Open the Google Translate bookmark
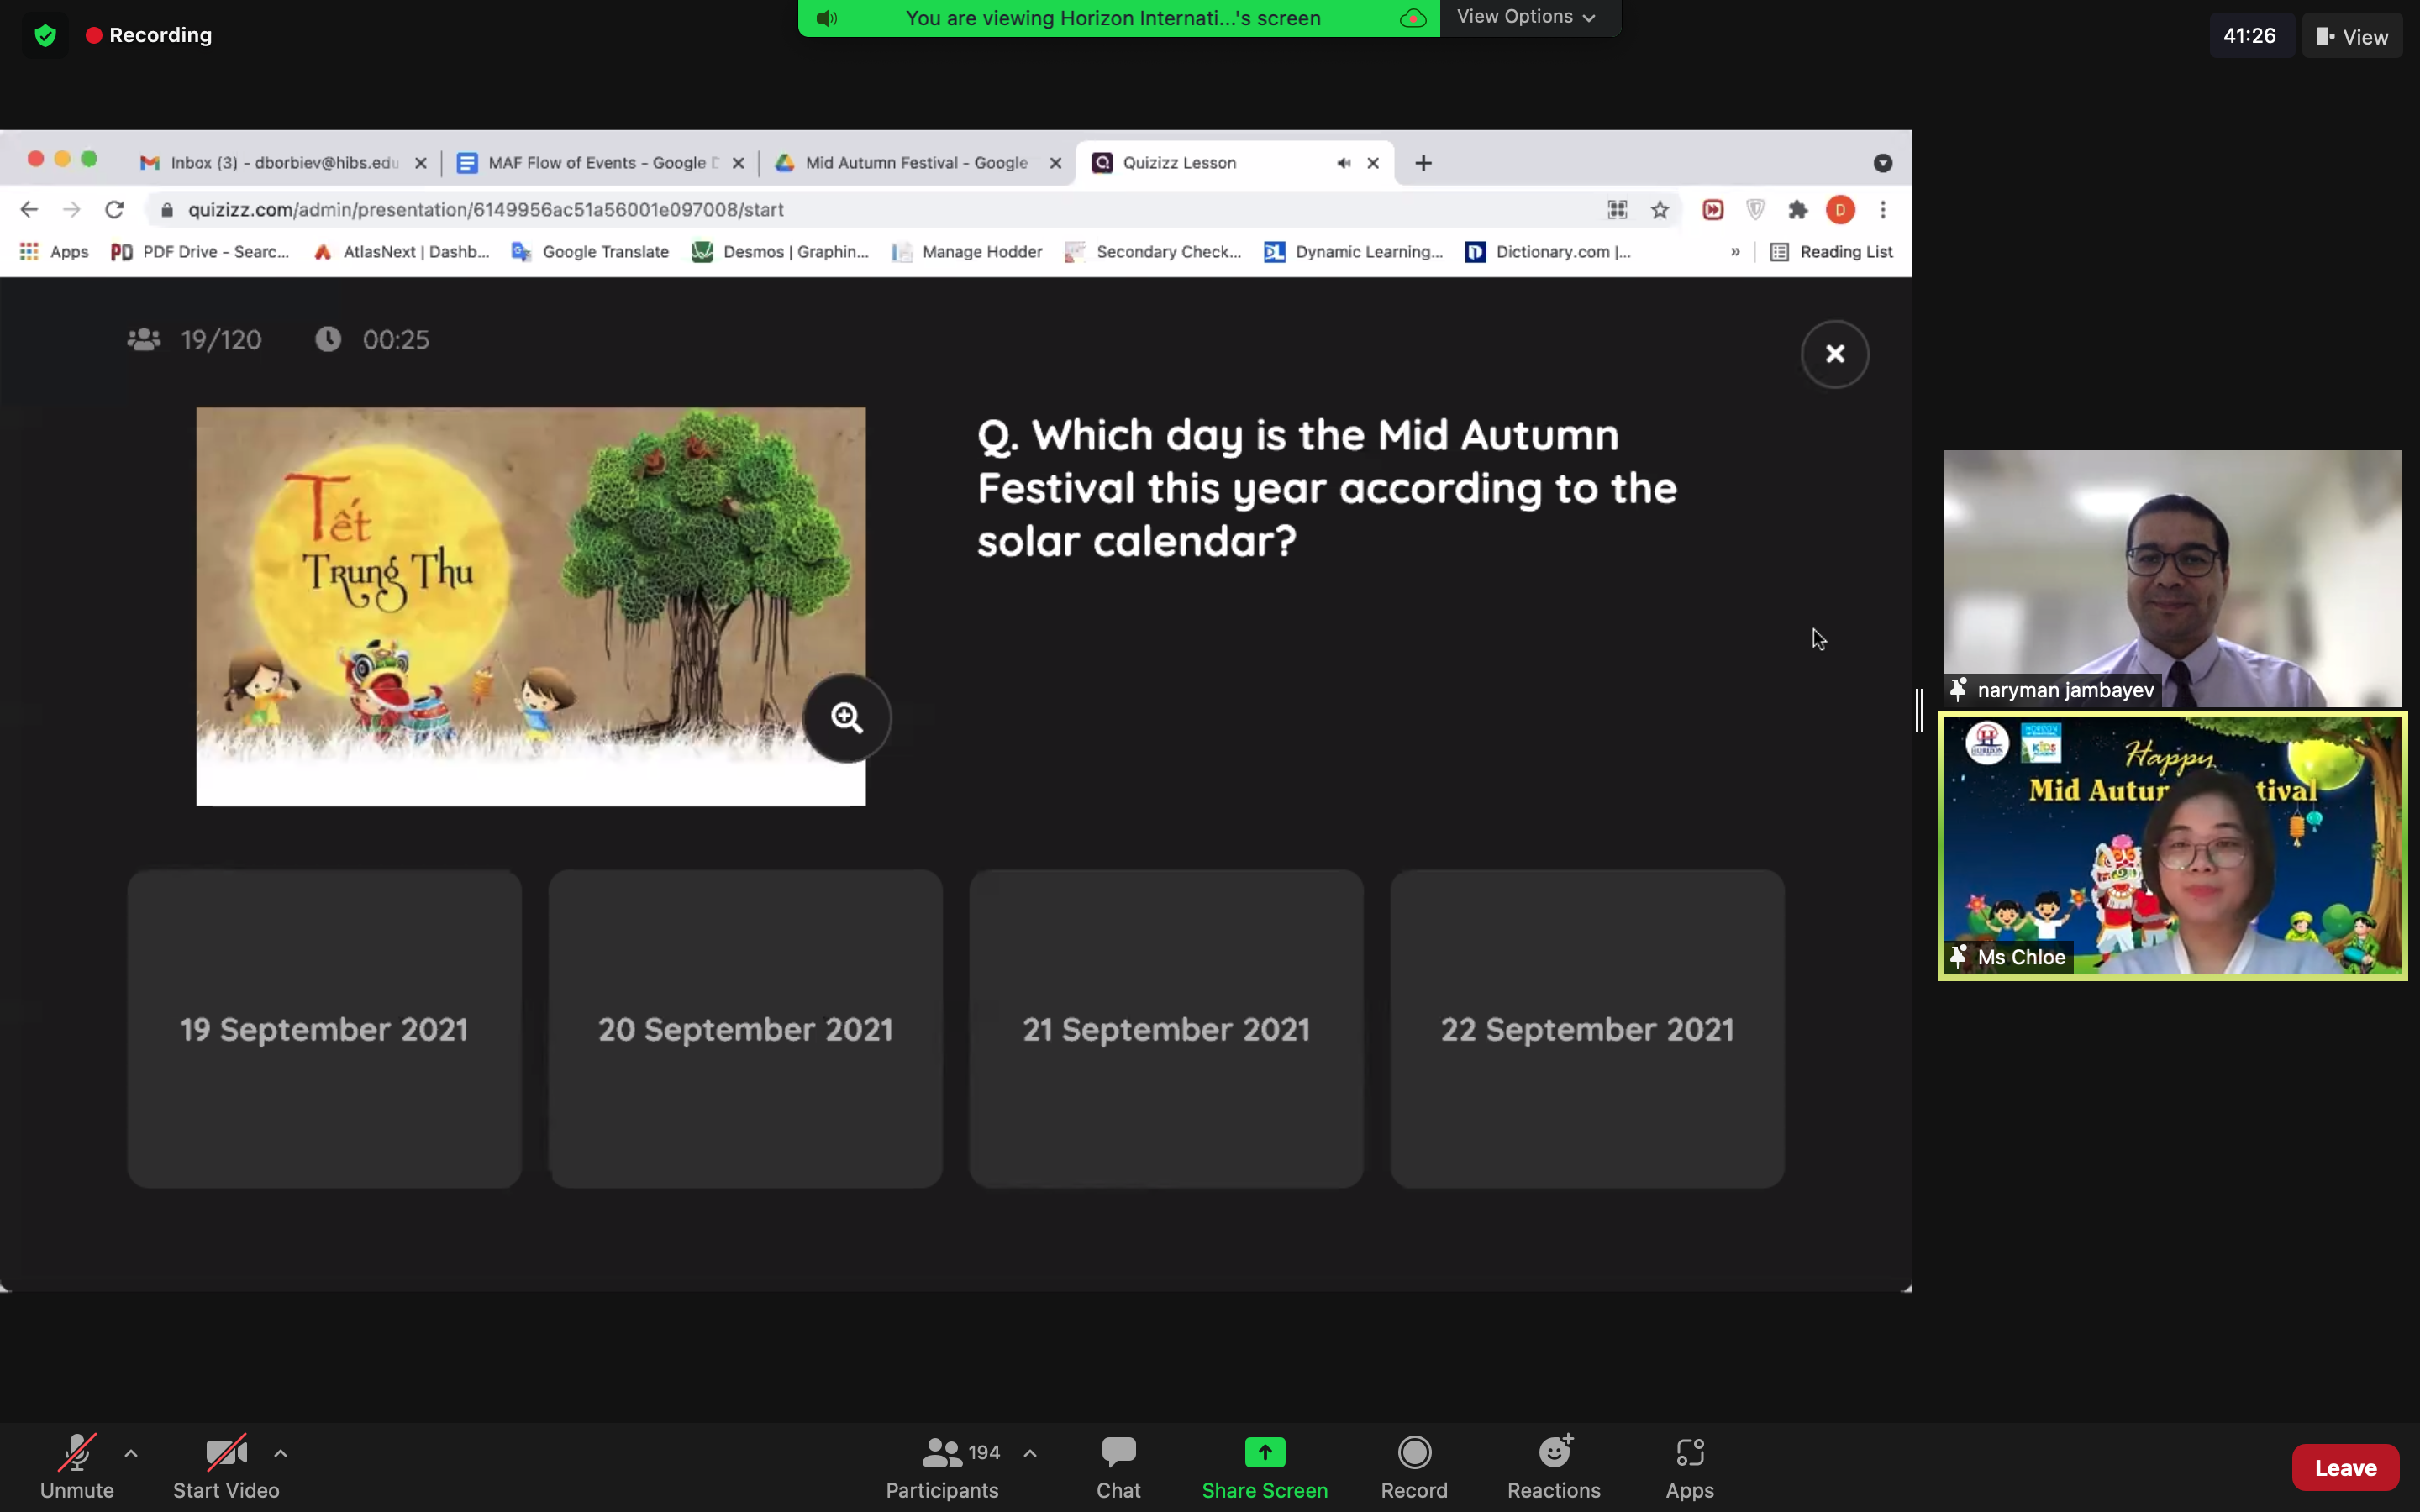2420x1512 pixels. (590, 252)
